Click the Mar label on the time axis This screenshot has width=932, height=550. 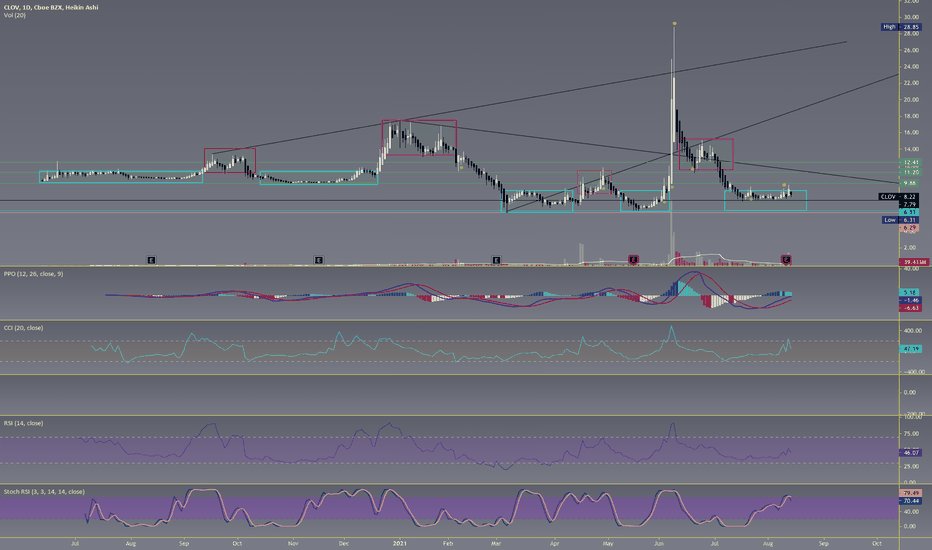pyautogui.click(x=496, y=543)
